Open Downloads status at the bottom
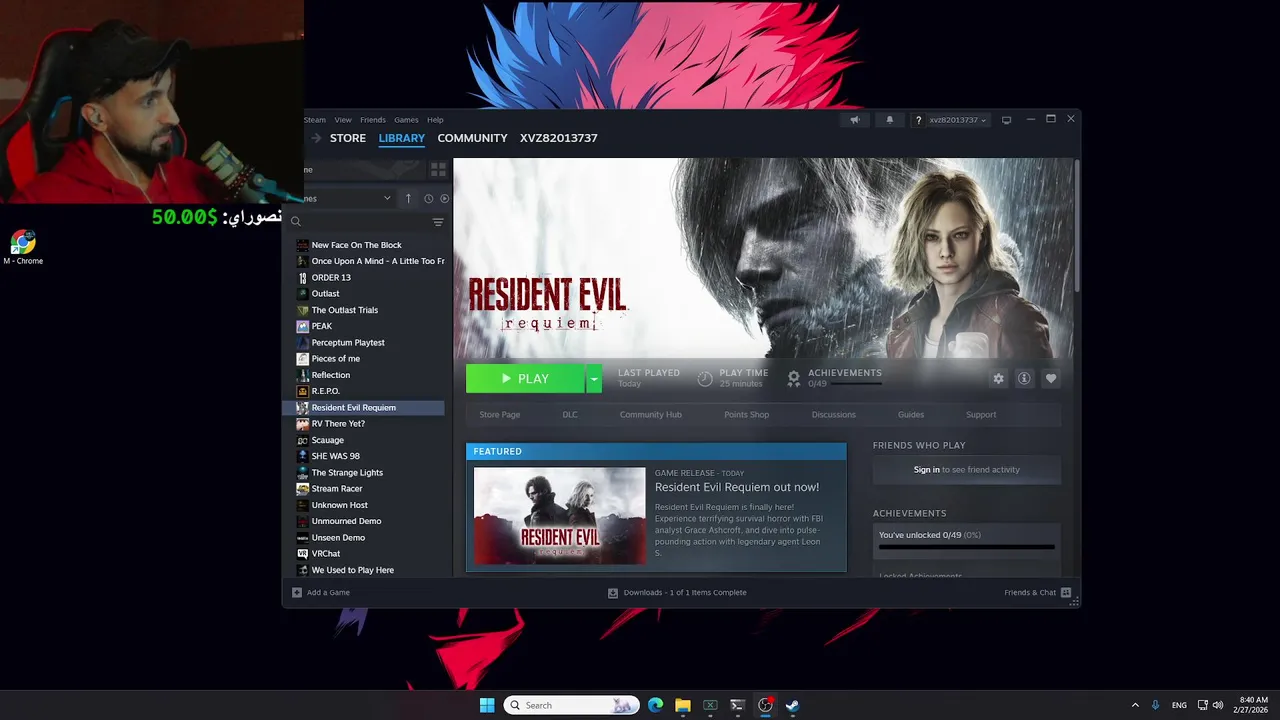 pos(677,593)
